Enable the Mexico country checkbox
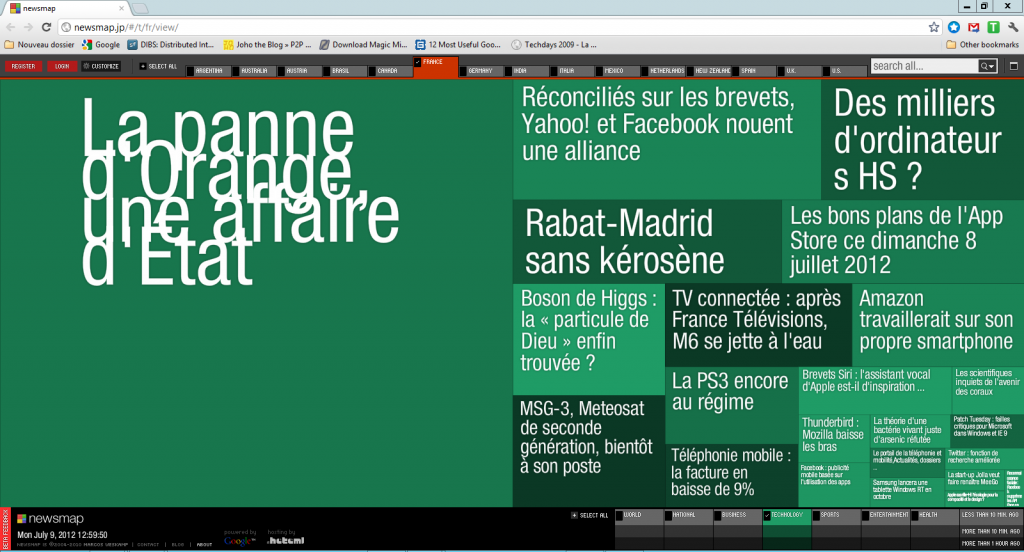Image resolution: width=1024 pixels, height=552 pixels. pos(600,71)
